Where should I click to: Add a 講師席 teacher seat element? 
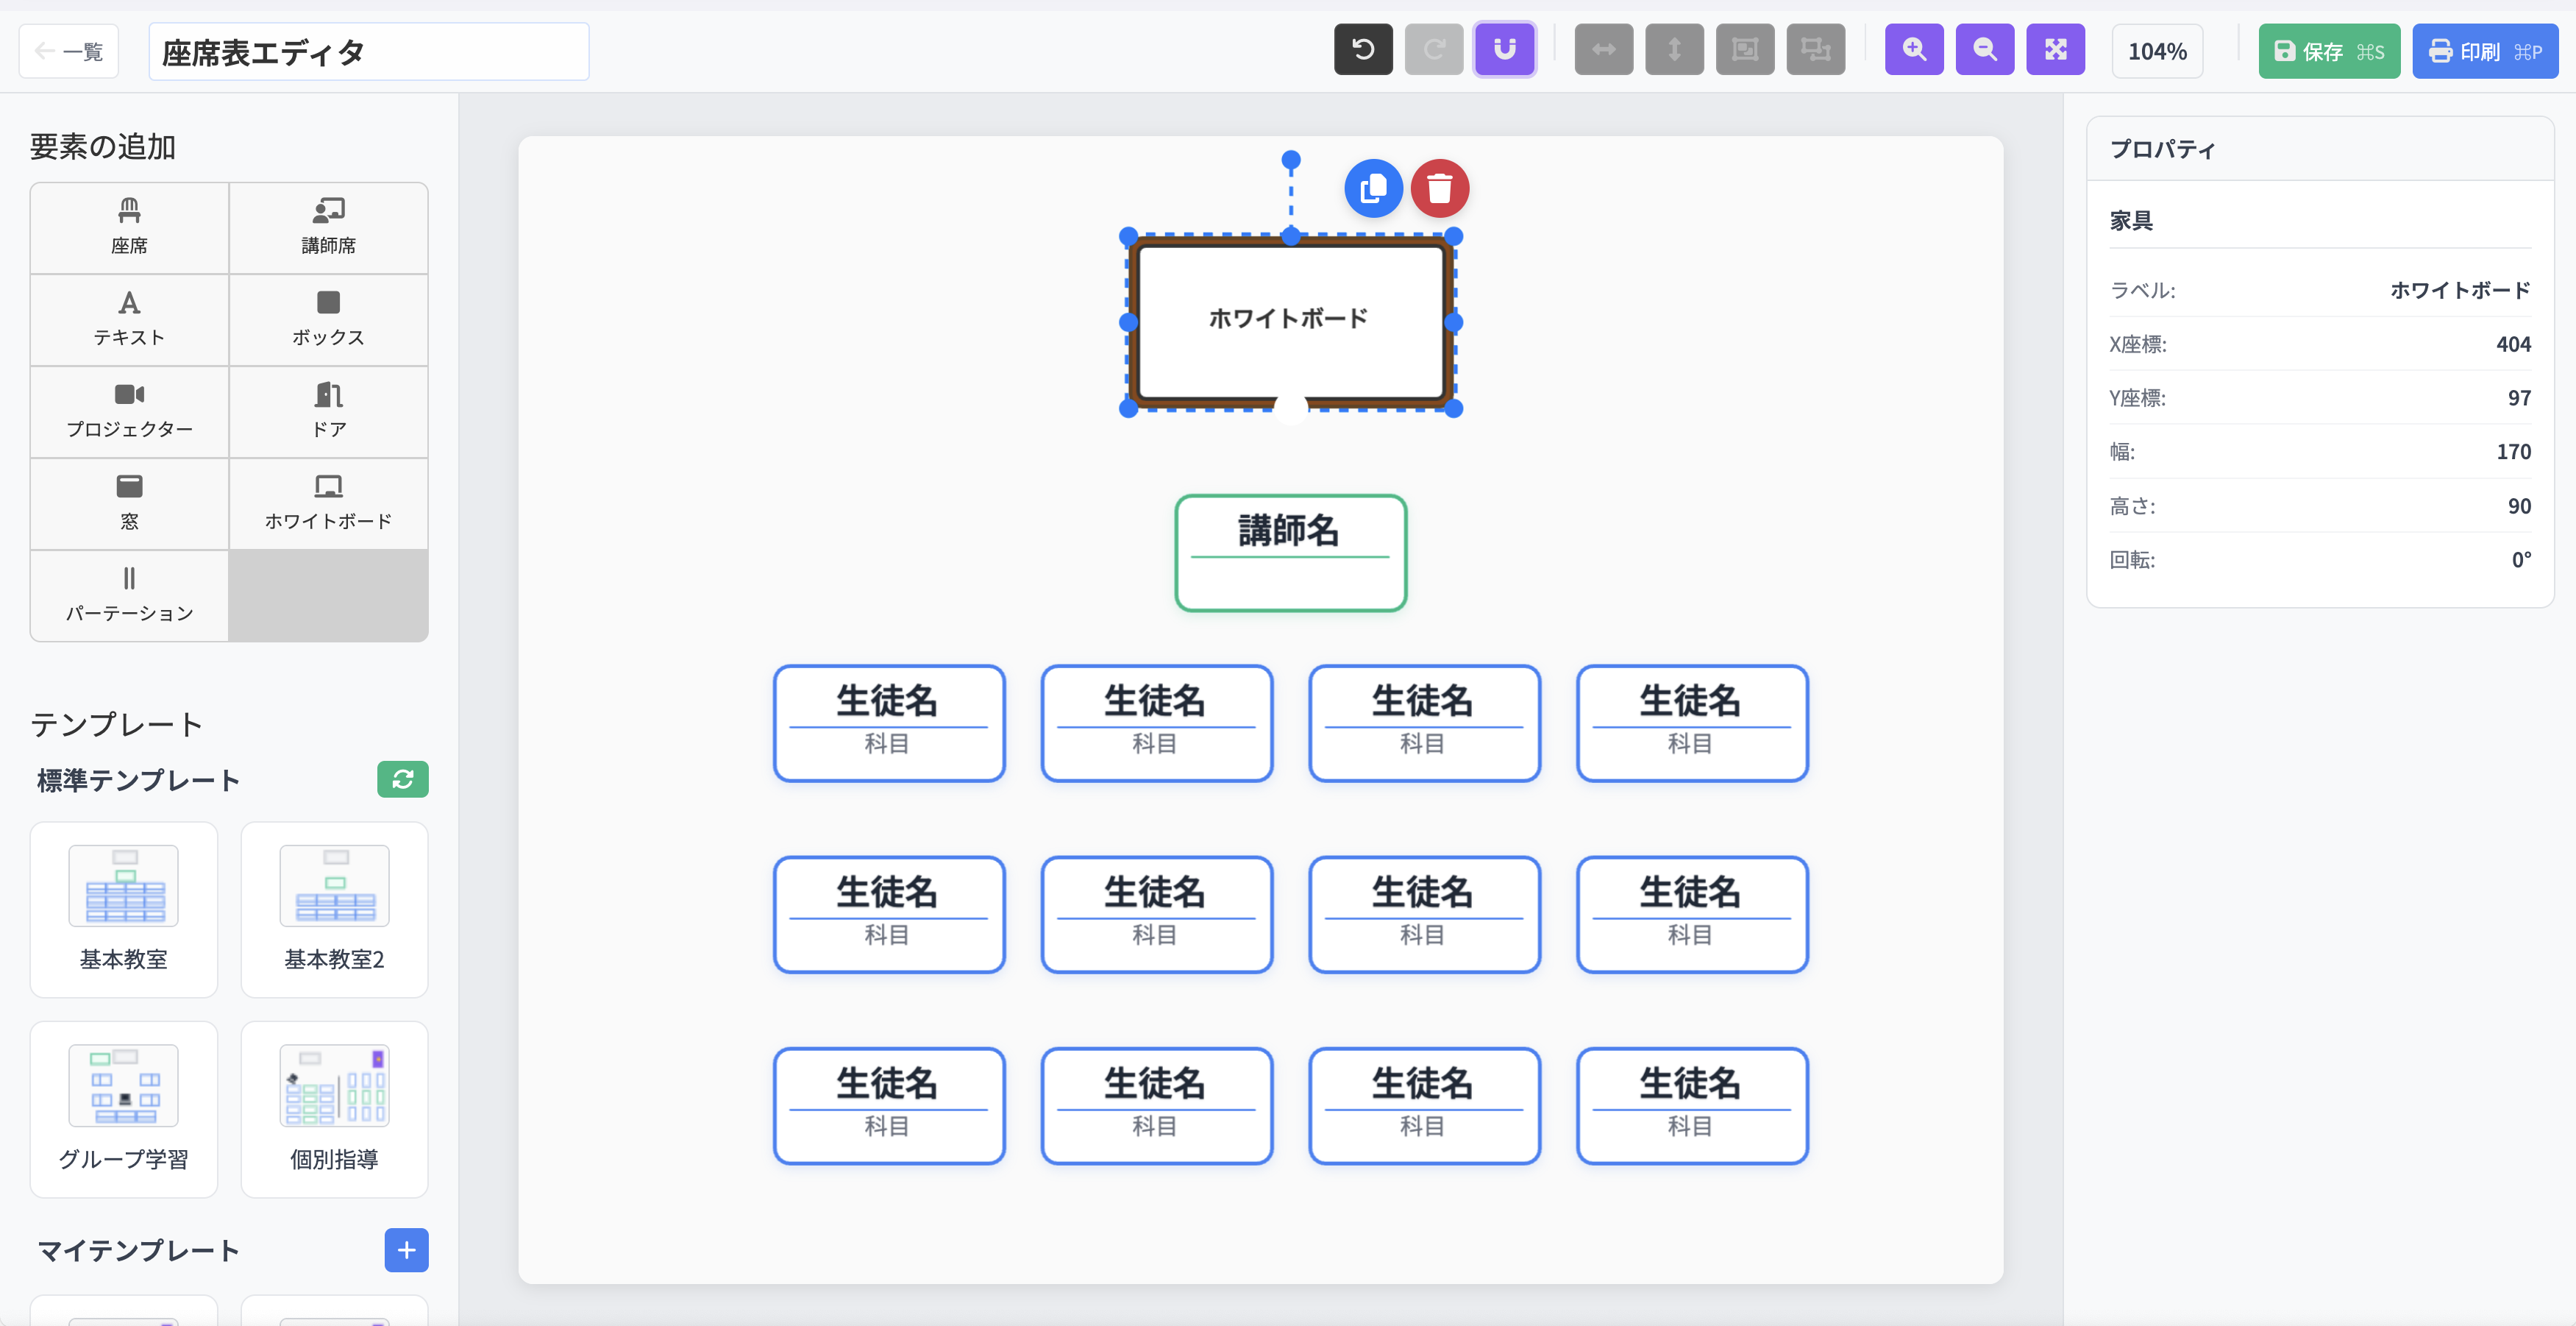329,228
